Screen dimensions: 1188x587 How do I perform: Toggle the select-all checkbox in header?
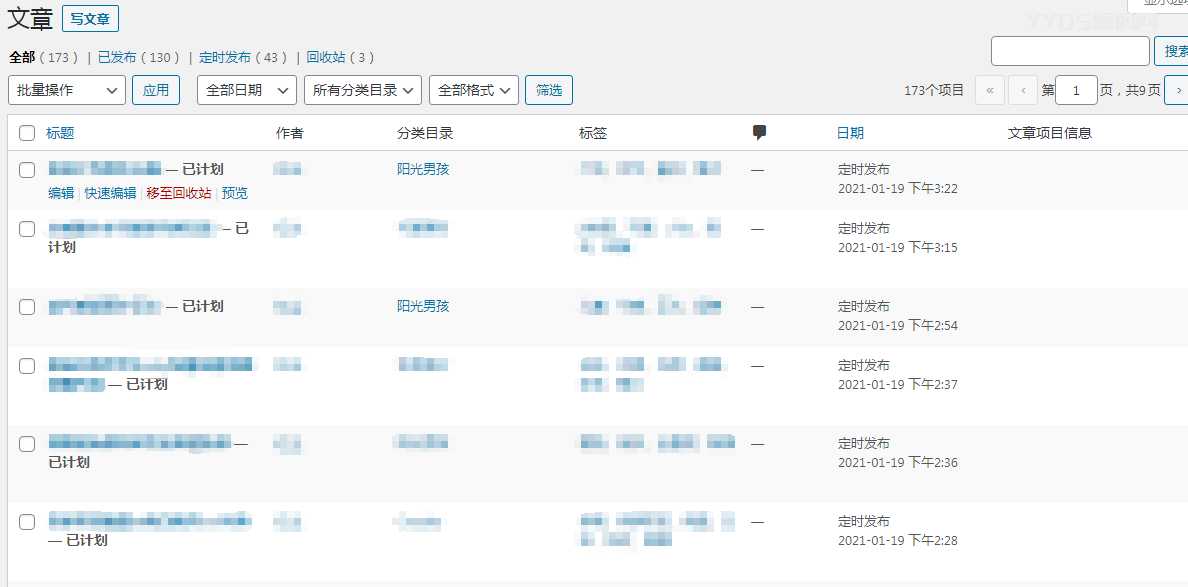(27, 133)
